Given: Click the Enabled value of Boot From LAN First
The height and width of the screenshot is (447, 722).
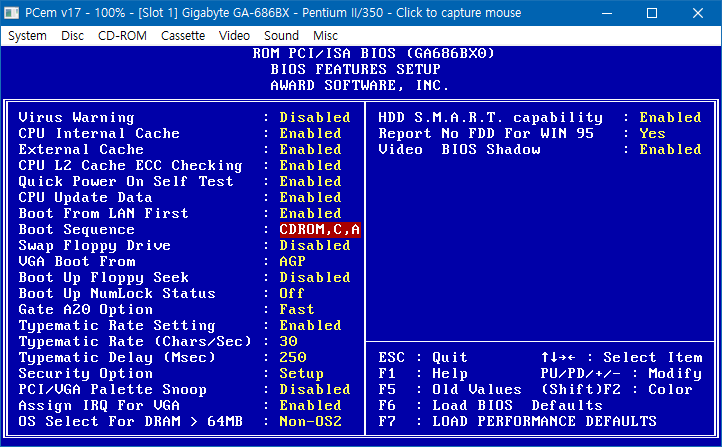Looking at the screenshot, I should click(x=310, y=213).
